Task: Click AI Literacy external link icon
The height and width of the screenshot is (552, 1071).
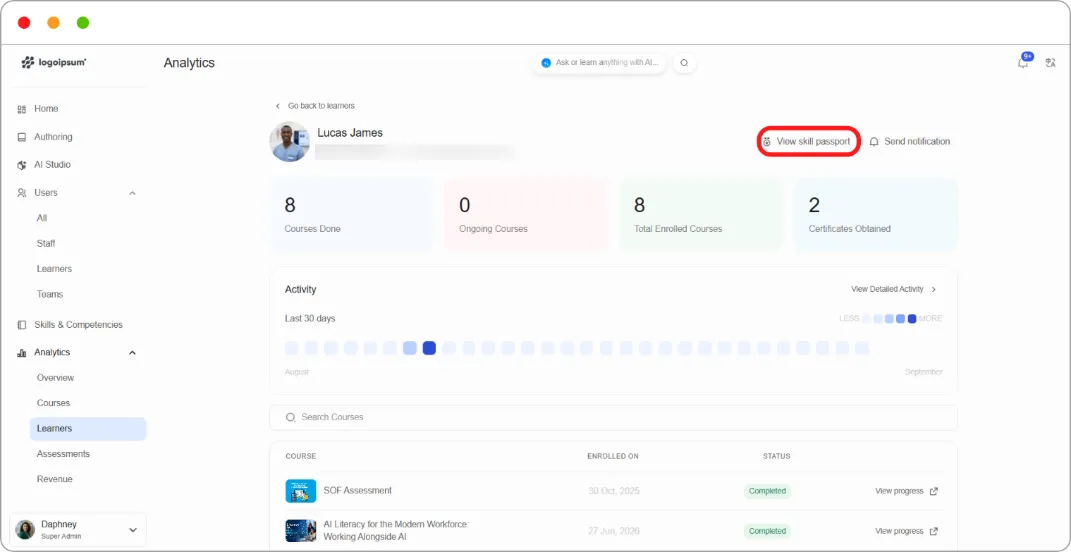Action: point(934,531)
